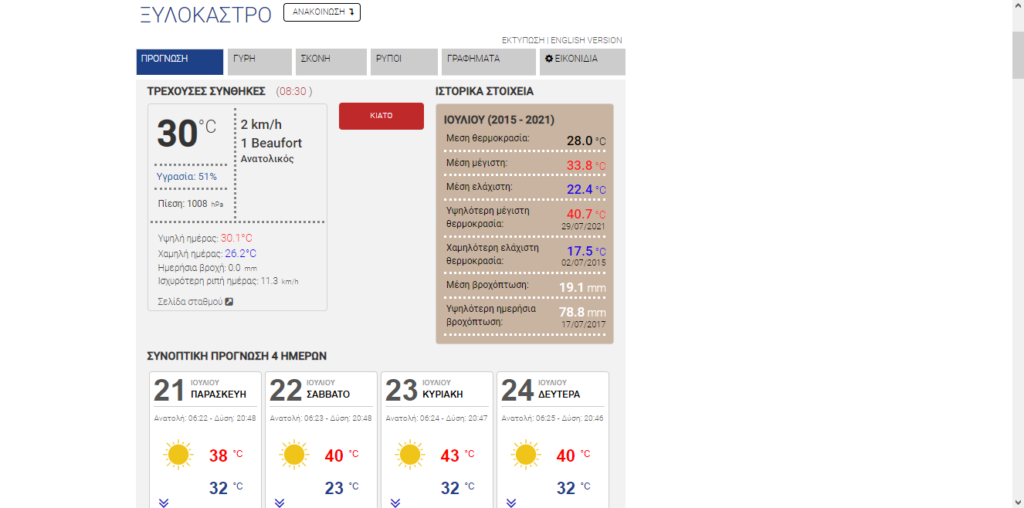Expand details for ΠΑΡΑΣΚΕΥΗ 21 forecast
This screenshot has height=508, width=1024.
pyautogui.click(x=163, y=502)
